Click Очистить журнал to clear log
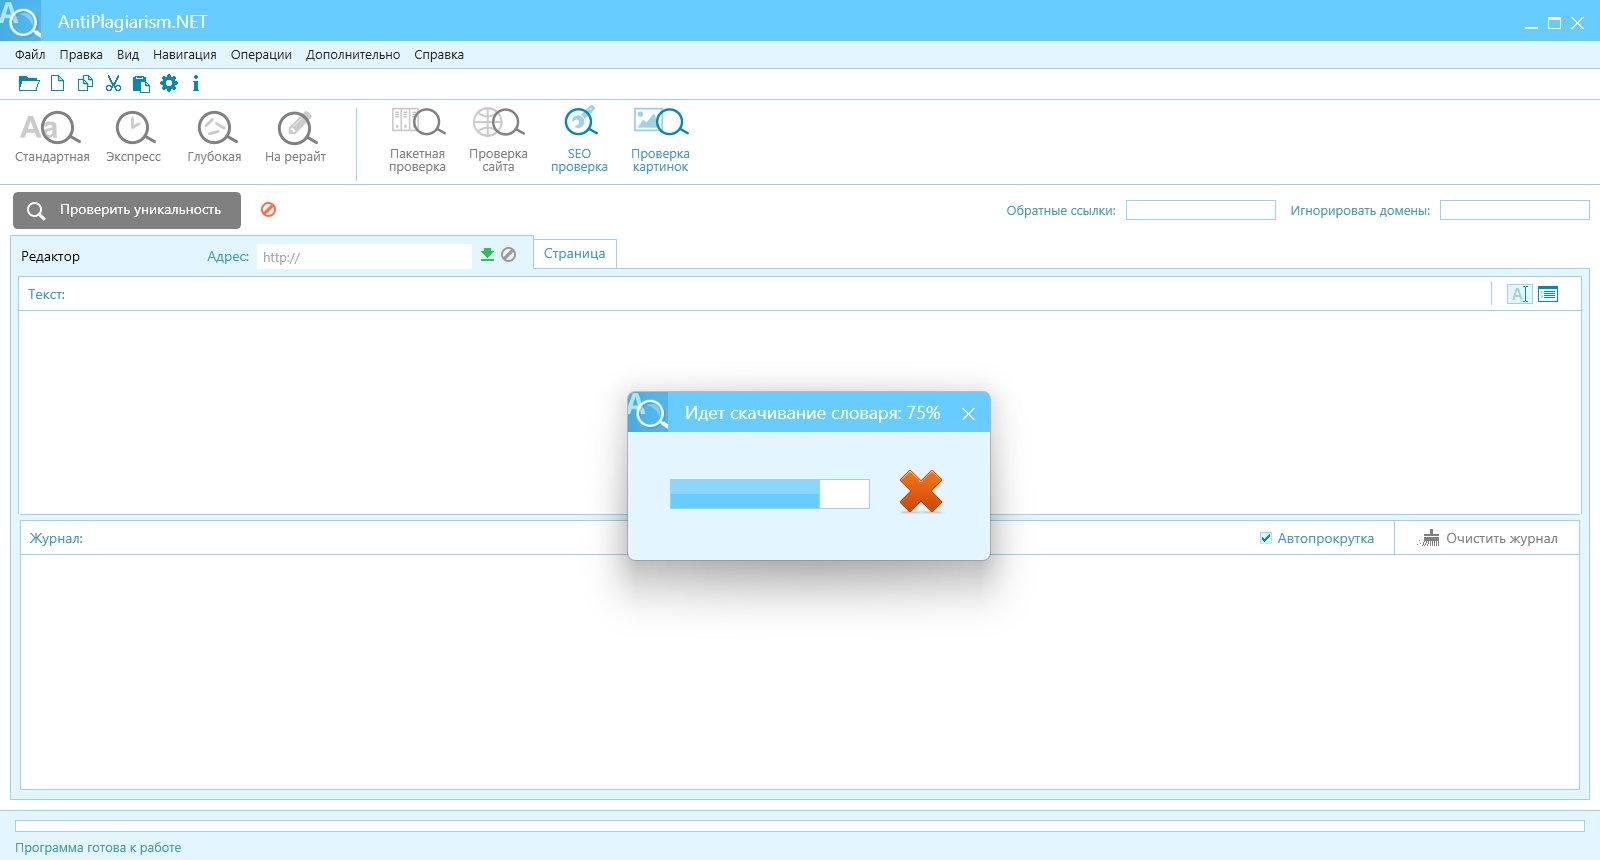Viewport: 1600px width, 860px height. click(x=1488, y=538)
